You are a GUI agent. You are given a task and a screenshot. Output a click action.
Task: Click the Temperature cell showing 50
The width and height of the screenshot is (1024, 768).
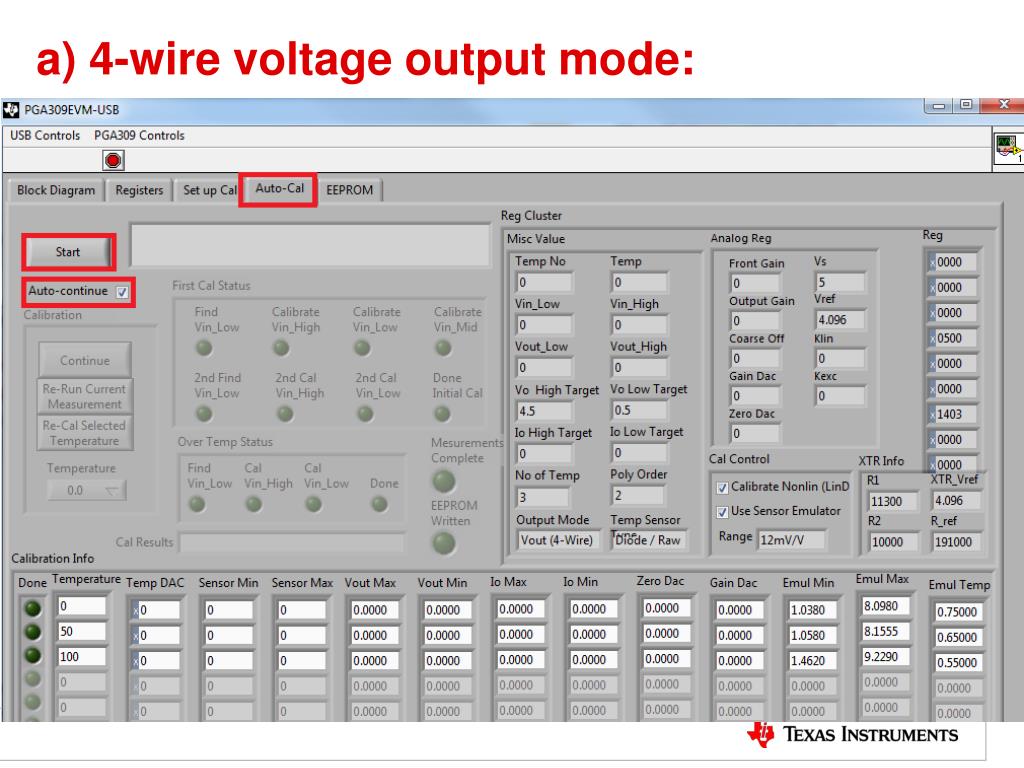pos(82,632)
